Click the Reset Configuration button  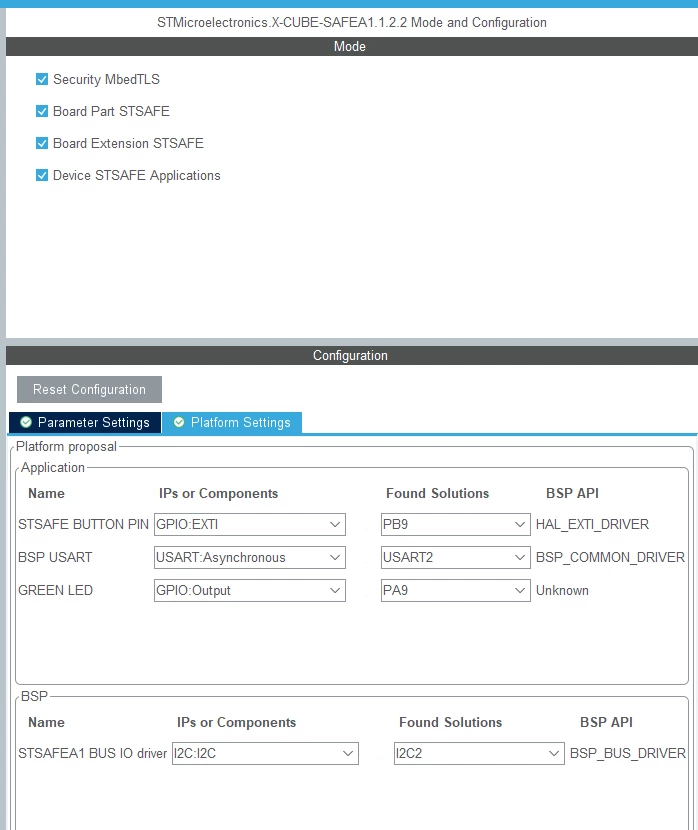tap(89, 390)
